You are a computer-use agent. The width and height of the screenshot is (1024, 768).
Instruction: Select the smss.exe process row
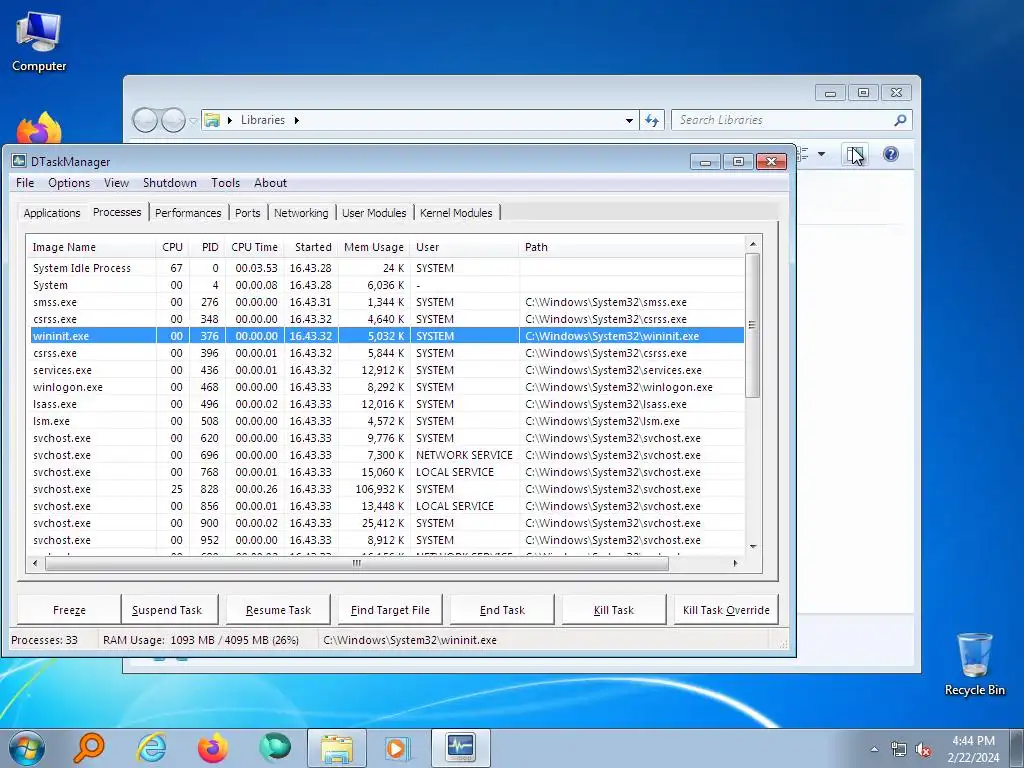pyautogui.click(x=387, y=302)
